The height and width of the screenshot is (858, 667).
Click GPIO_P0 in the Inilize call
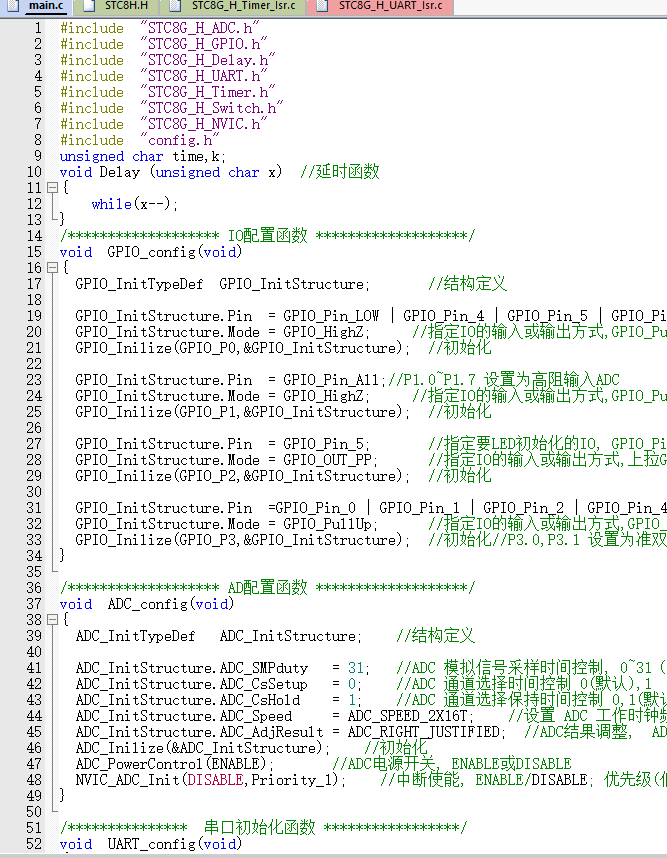click(207, 348)
